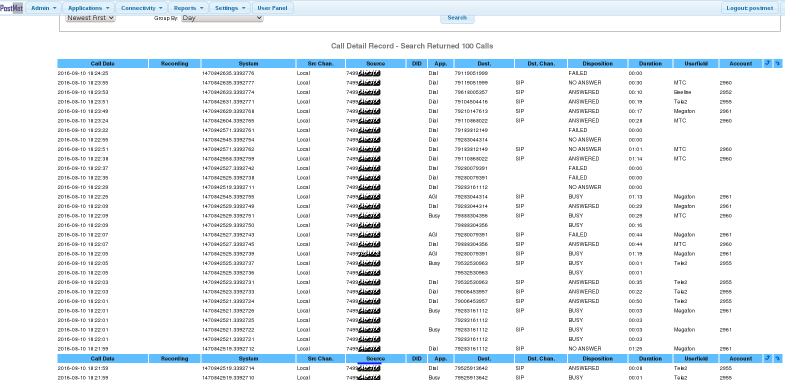This screenshot has height=380, width=785.
Task: Click the back-arrow icon in lower header row
Action: (x=777, y=358)
